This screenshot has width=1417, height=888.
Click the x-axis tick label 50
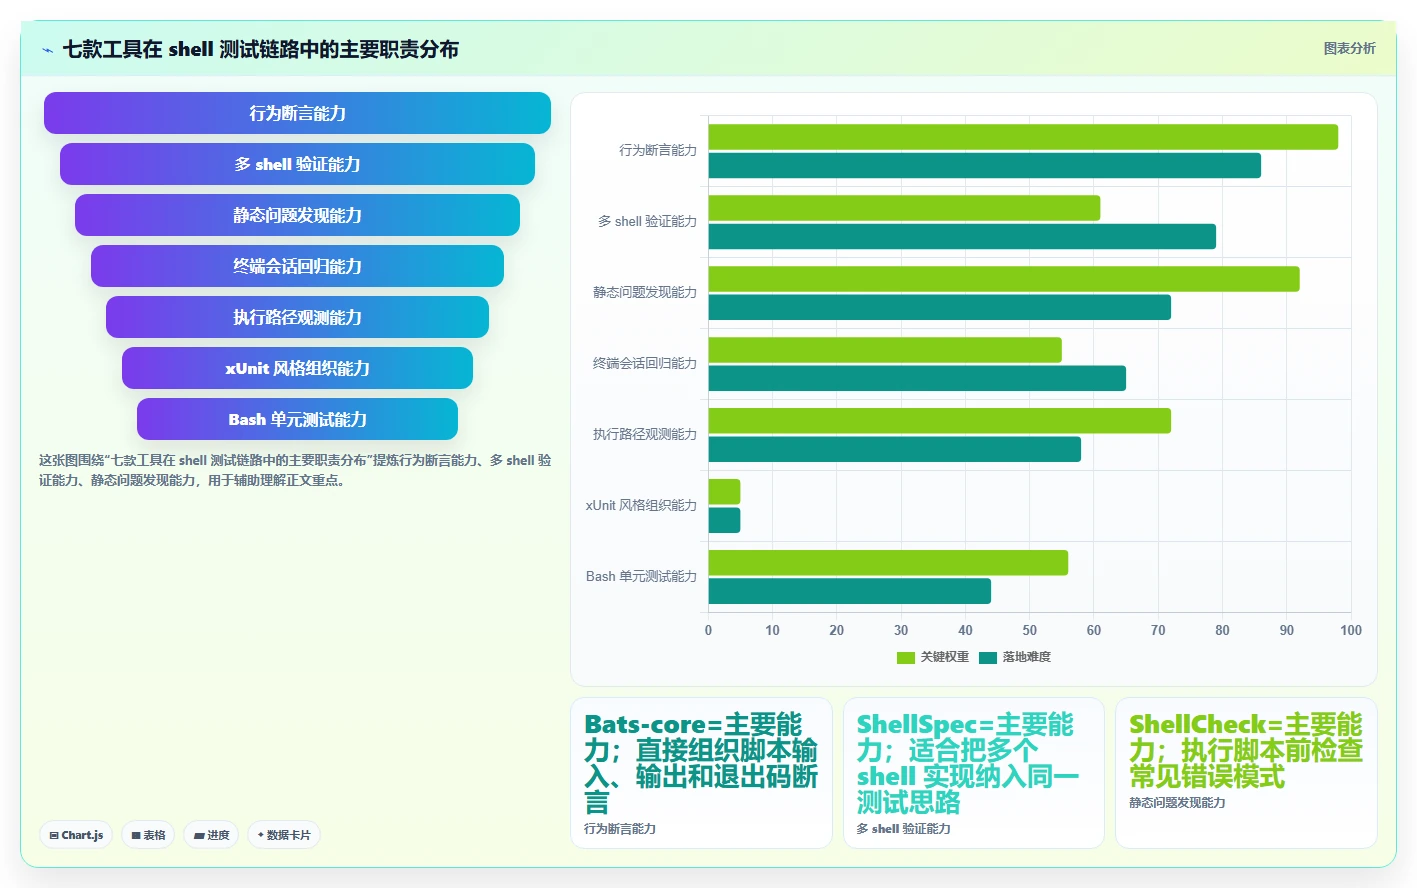1029,630
